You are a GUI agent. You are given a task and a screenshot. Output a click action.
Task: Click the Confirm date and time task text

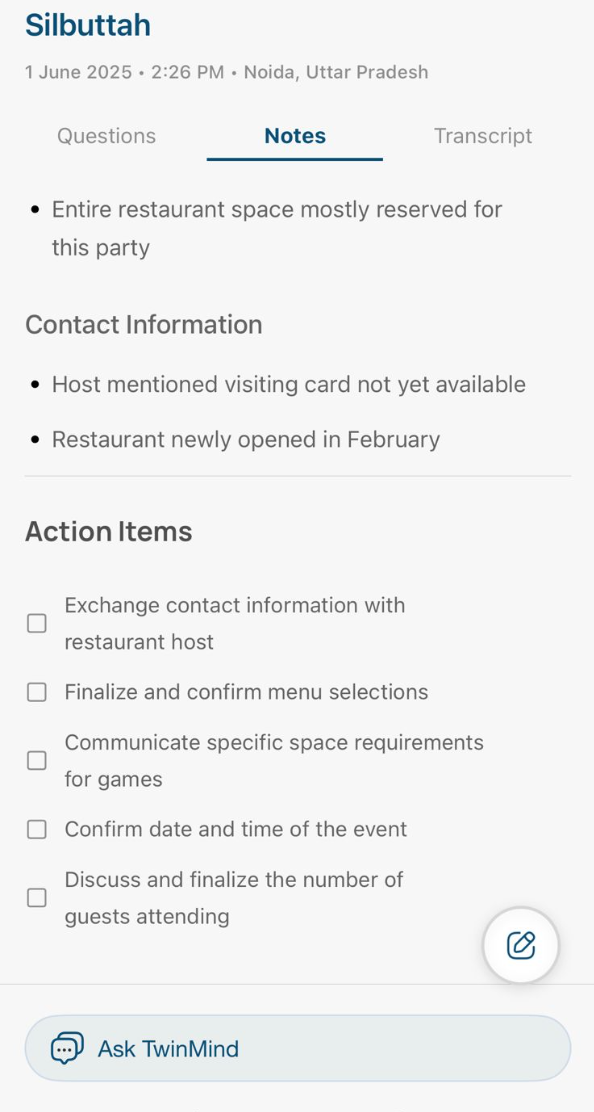(236, 829)
